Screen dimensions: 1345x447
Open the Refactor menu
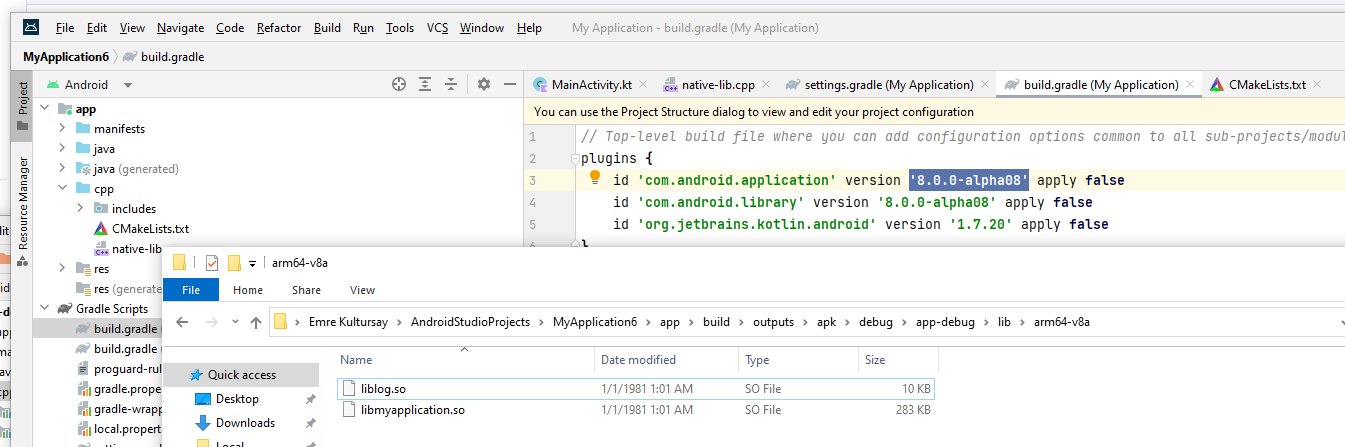coord(279,28)
